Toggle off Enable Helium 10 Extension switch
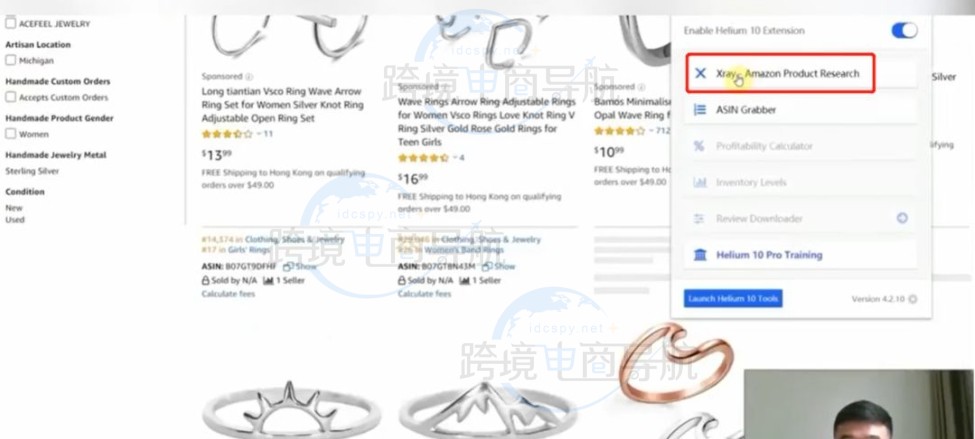 (x=904, y=30)
